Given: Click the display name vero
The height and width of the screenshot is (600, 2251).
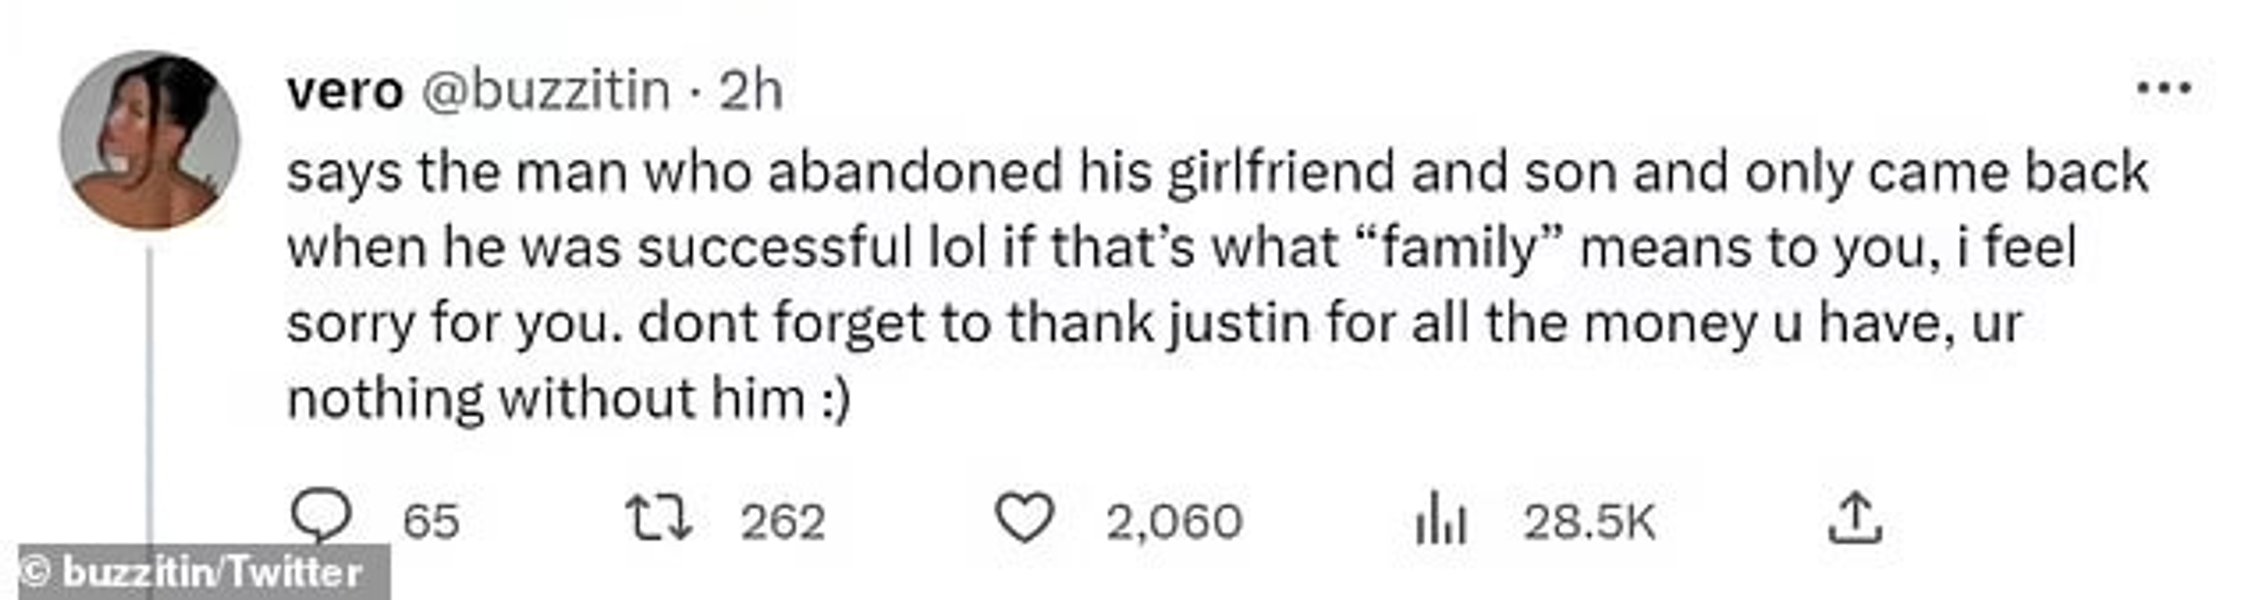Looking at the screenshot, I should pyautogui.click(x=344, y=91).
